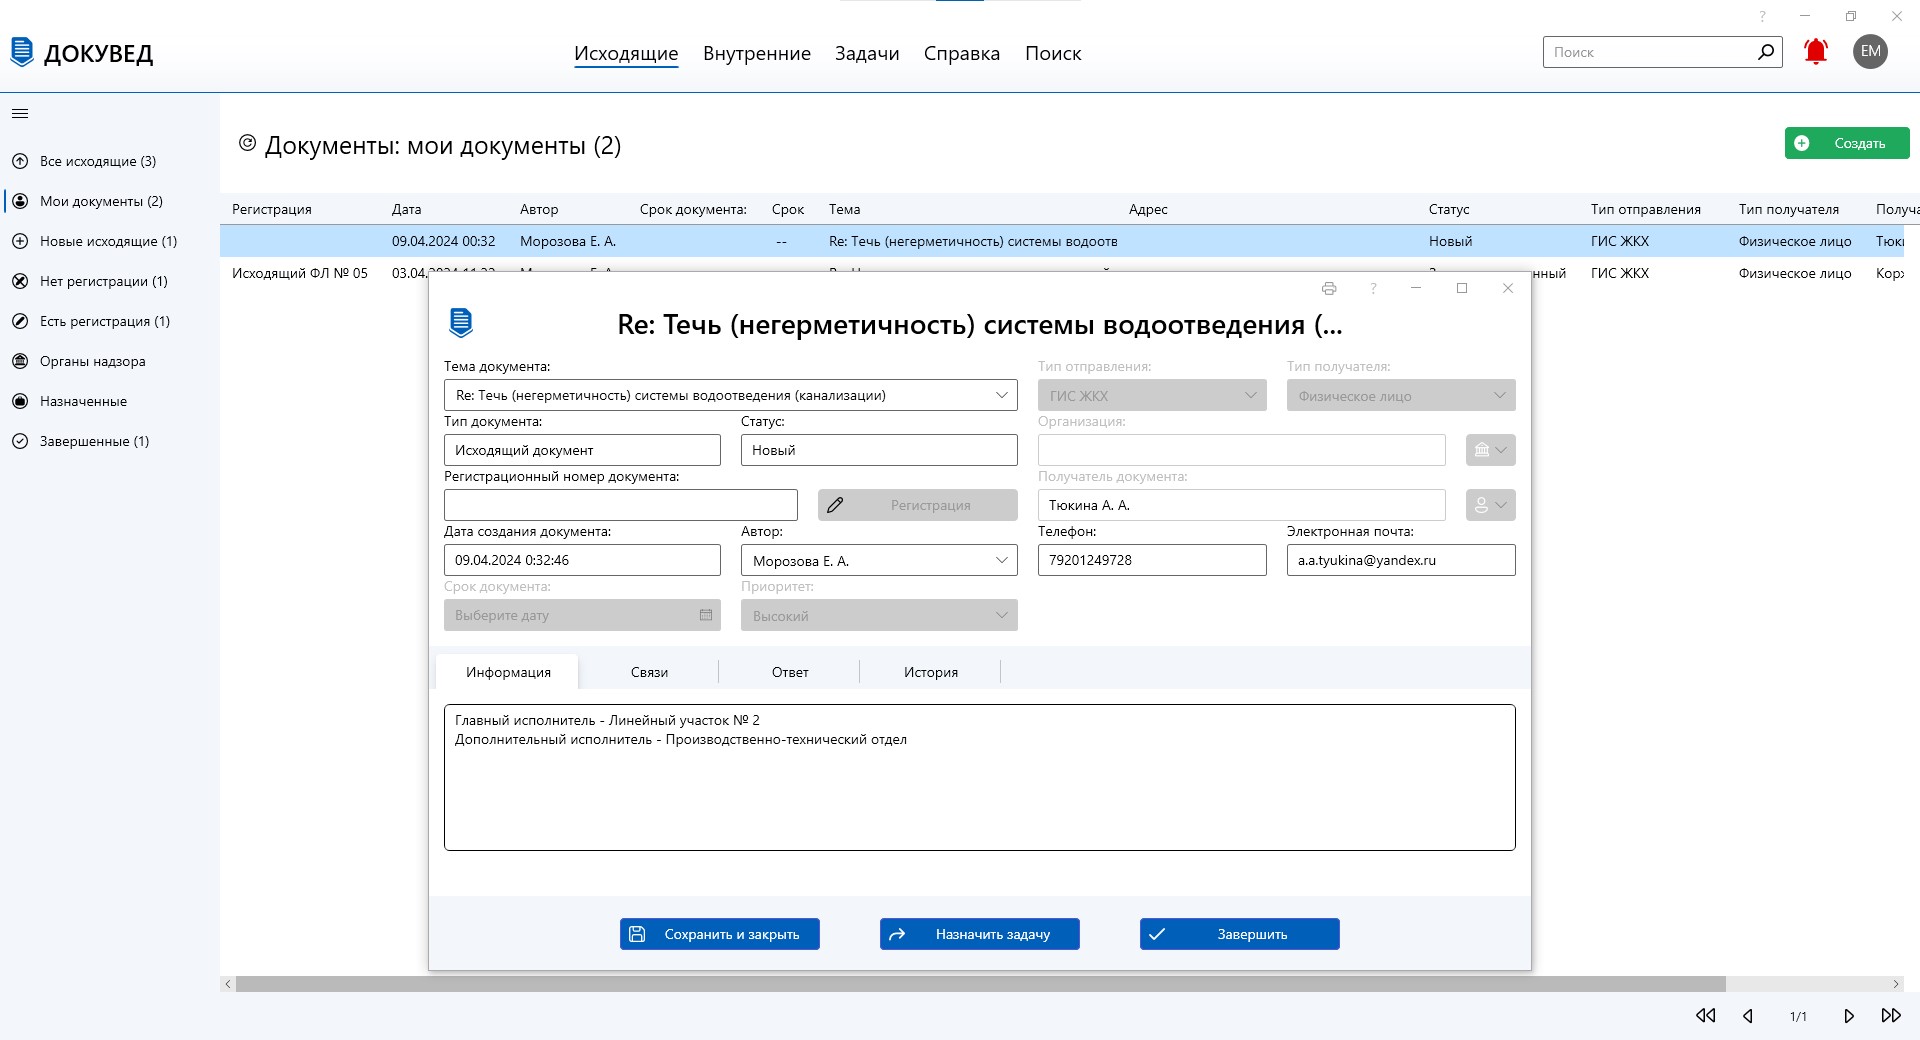Sort by the Адрес column header

point(1148,209)
